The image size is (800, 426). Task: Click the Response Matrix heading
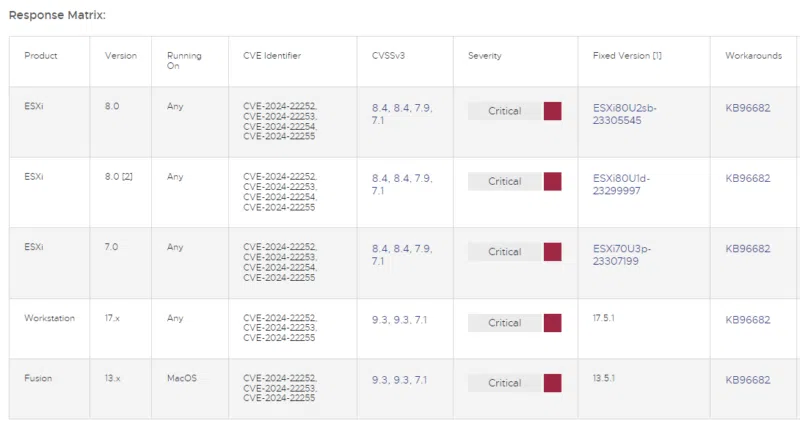pyautogui.click(x=57, y=15)
